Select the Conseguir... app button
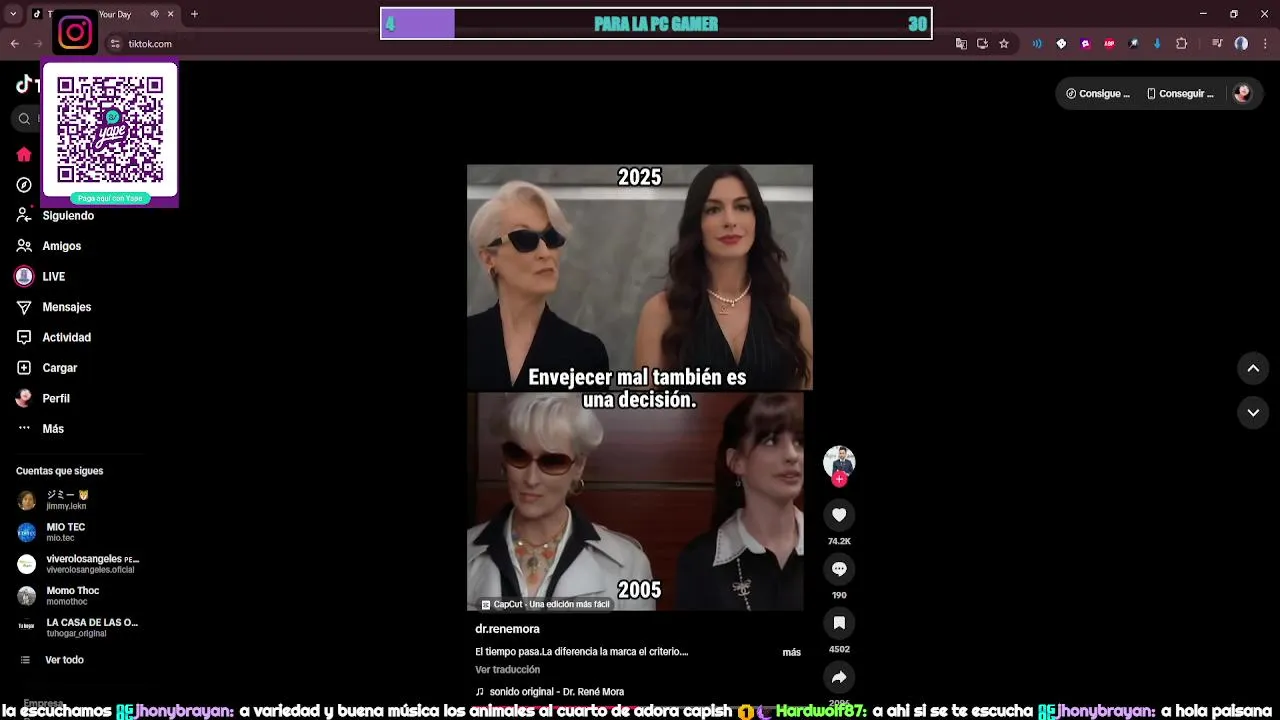1280x720 pixels. (x=1180, y=94)
